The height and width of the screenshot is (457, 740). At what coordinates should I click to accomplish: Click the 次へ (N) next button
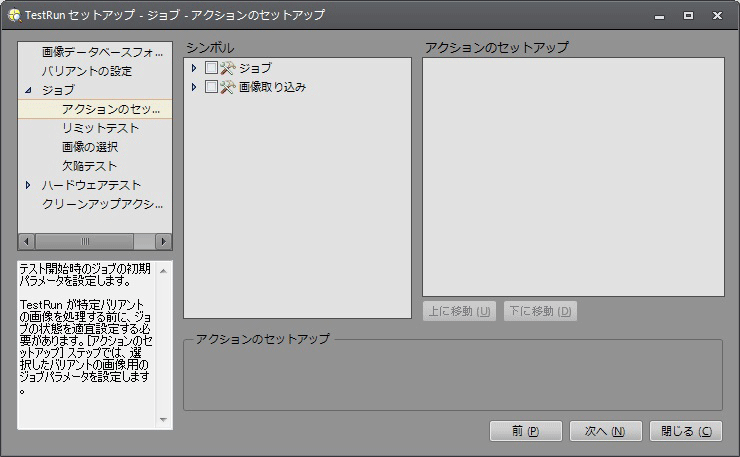(x=605, y=431)
